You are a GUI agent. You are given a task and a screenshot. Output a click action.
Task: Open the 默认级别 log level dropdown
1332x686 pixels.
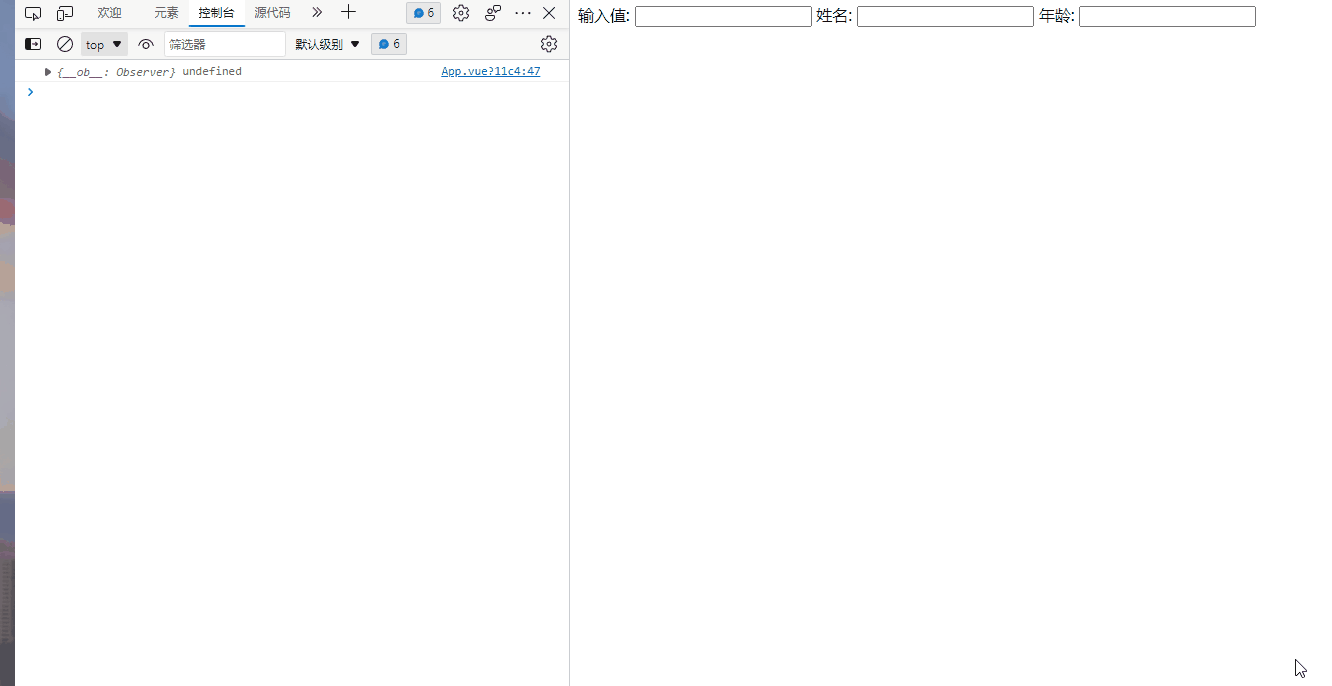pyautogui.click(x=327, y=44)
